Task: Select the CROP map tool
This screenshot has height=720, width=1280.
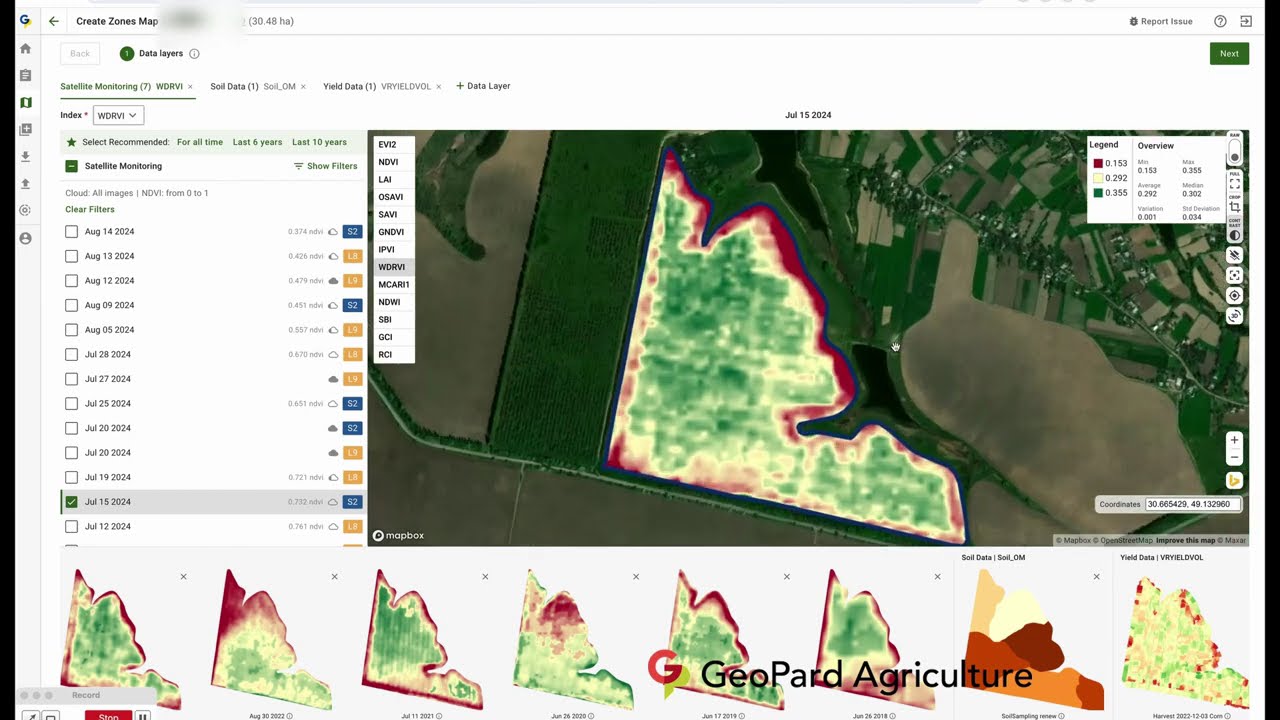Action: pyautogui.click(x=1235, y=204)
